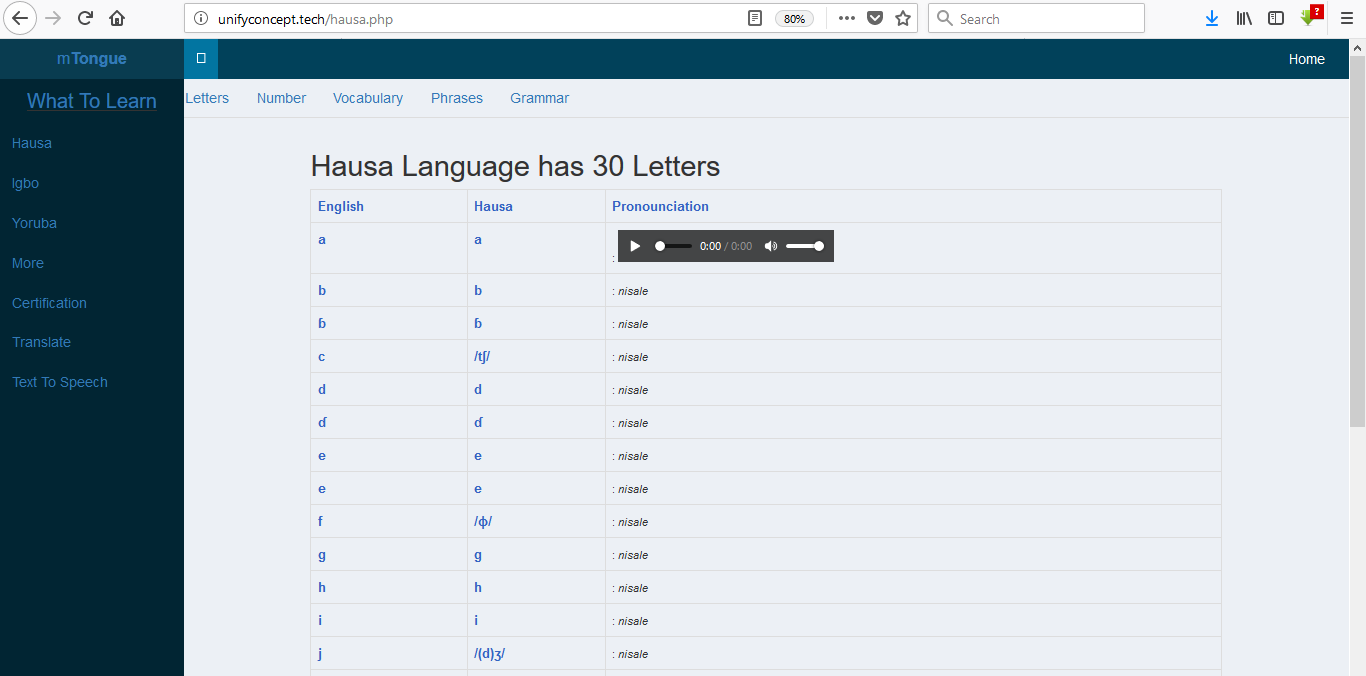Save page to Pocket icon
The image size is (1366, 676).
[875, 18]
